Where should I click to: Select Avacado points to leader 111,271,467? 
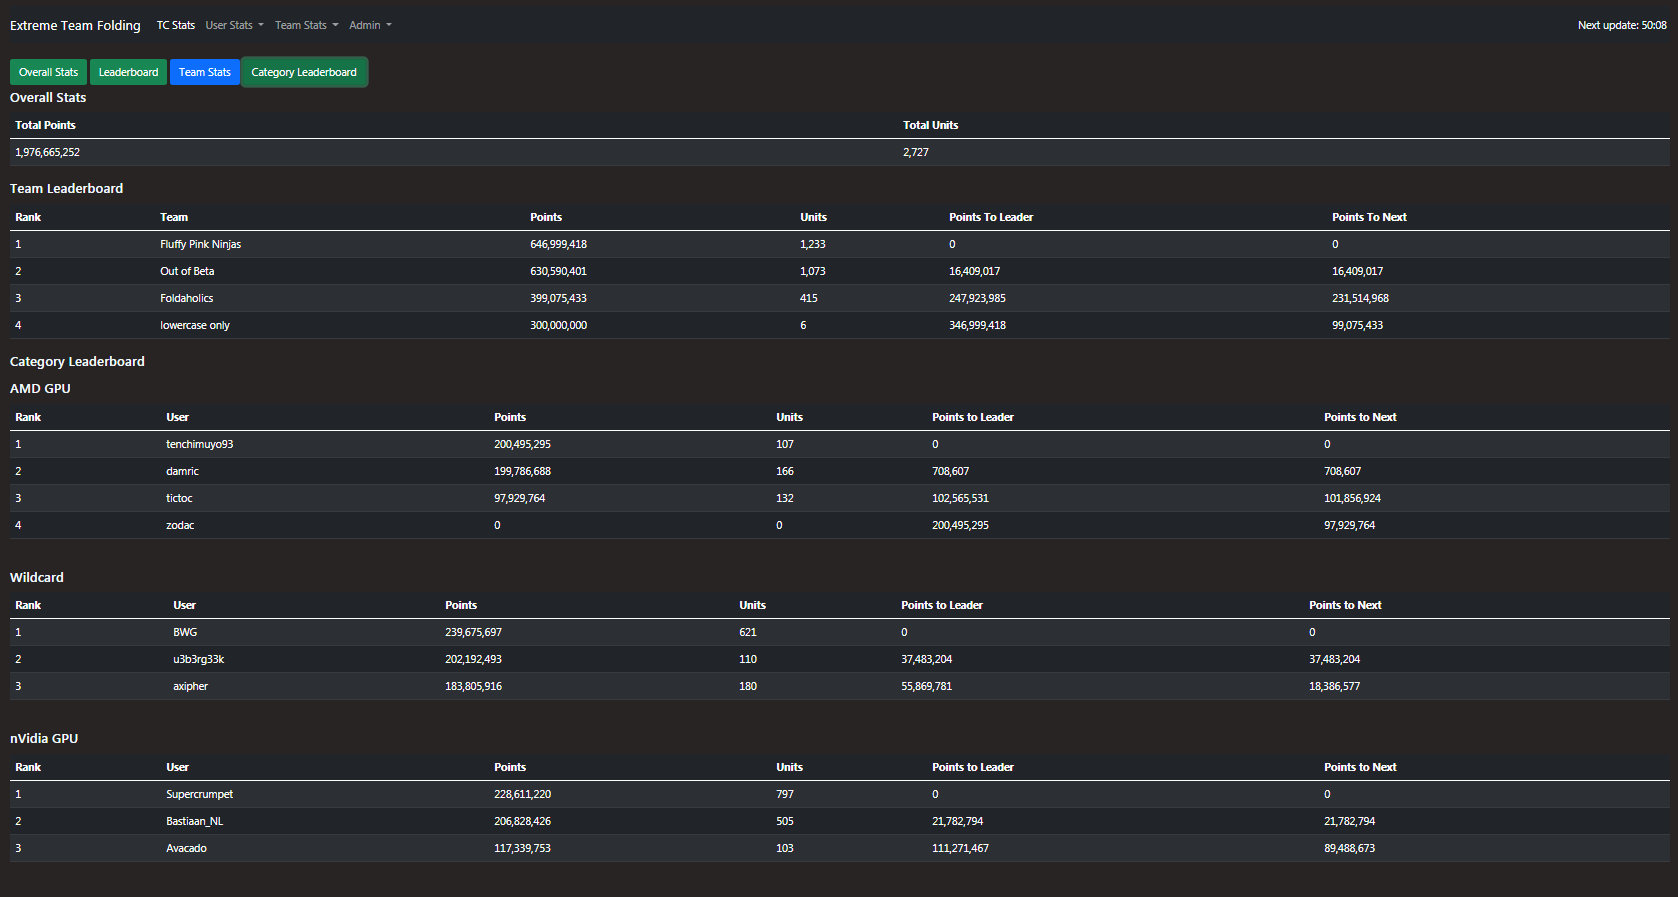[x=960, y=848]
